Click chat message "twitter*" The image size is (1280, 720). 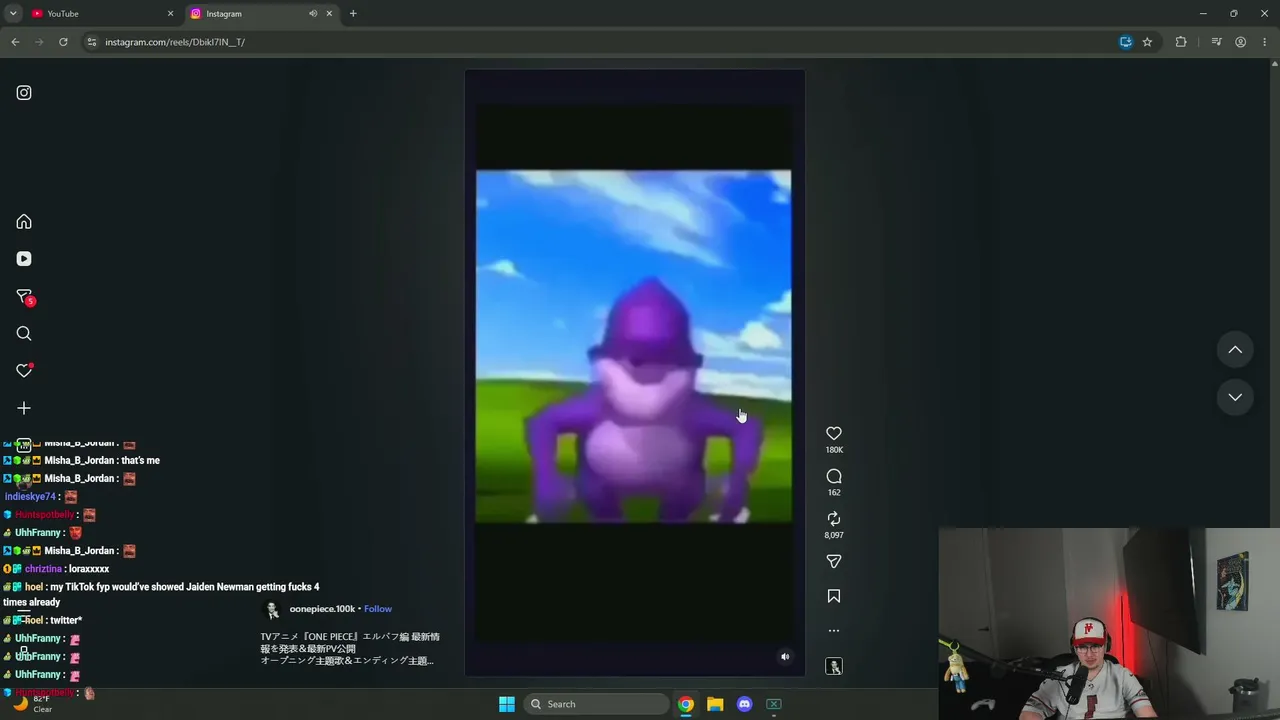[x=66, y=621]
